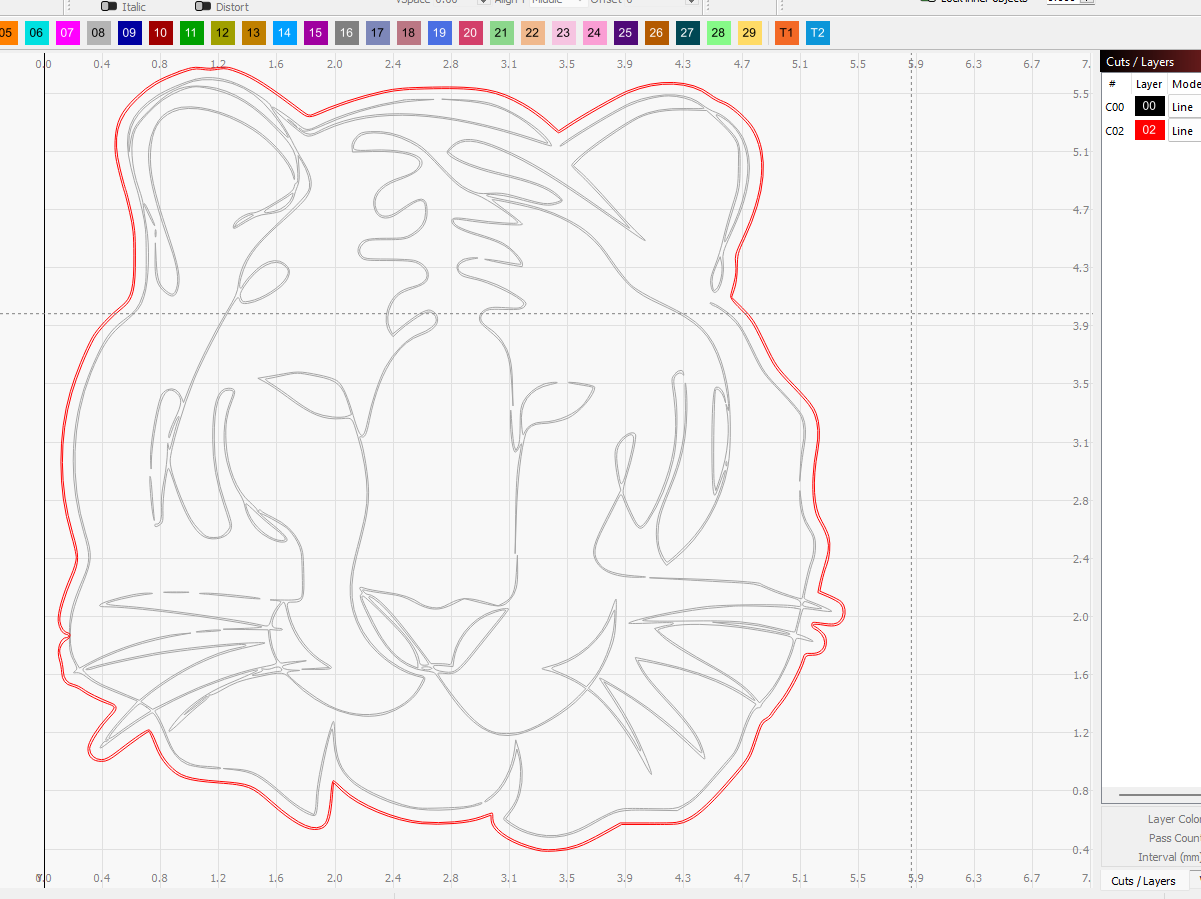Click the Cuts list horizontal scrollbar
This screenshot has height=899, width=1201.
[x=1158, y=796]
